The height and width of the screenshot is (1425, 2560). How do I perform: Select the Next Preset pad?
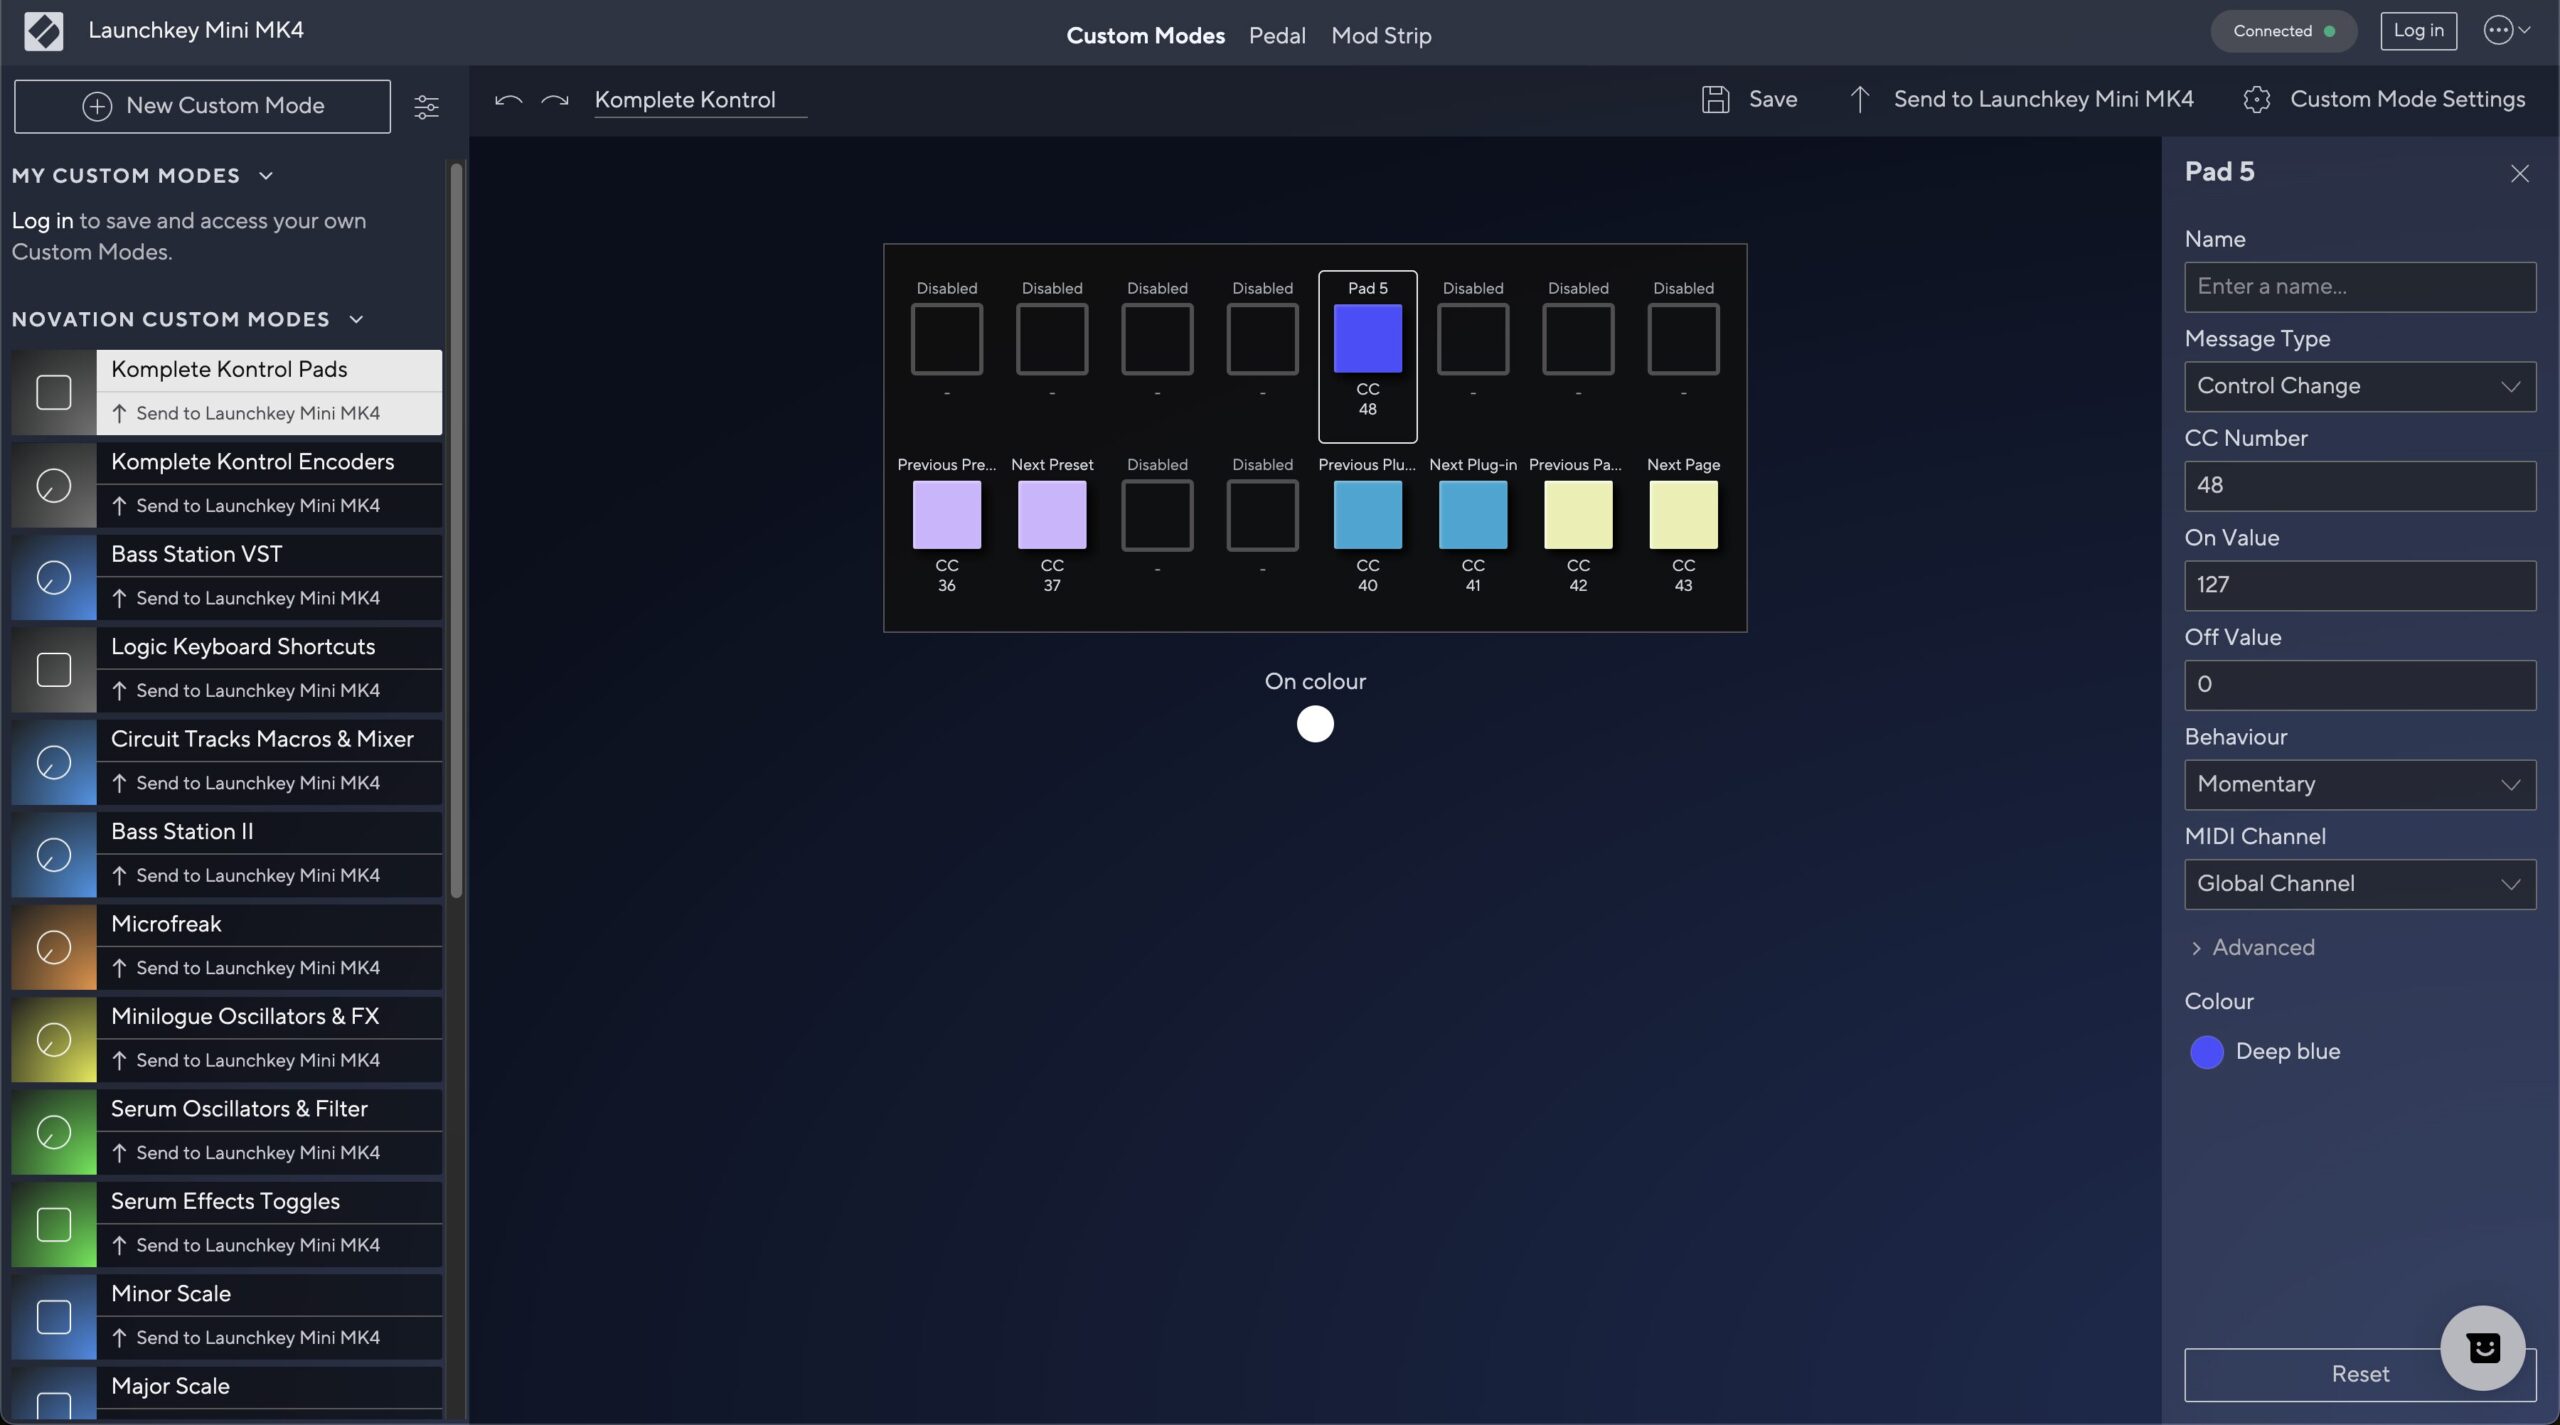1051,515
